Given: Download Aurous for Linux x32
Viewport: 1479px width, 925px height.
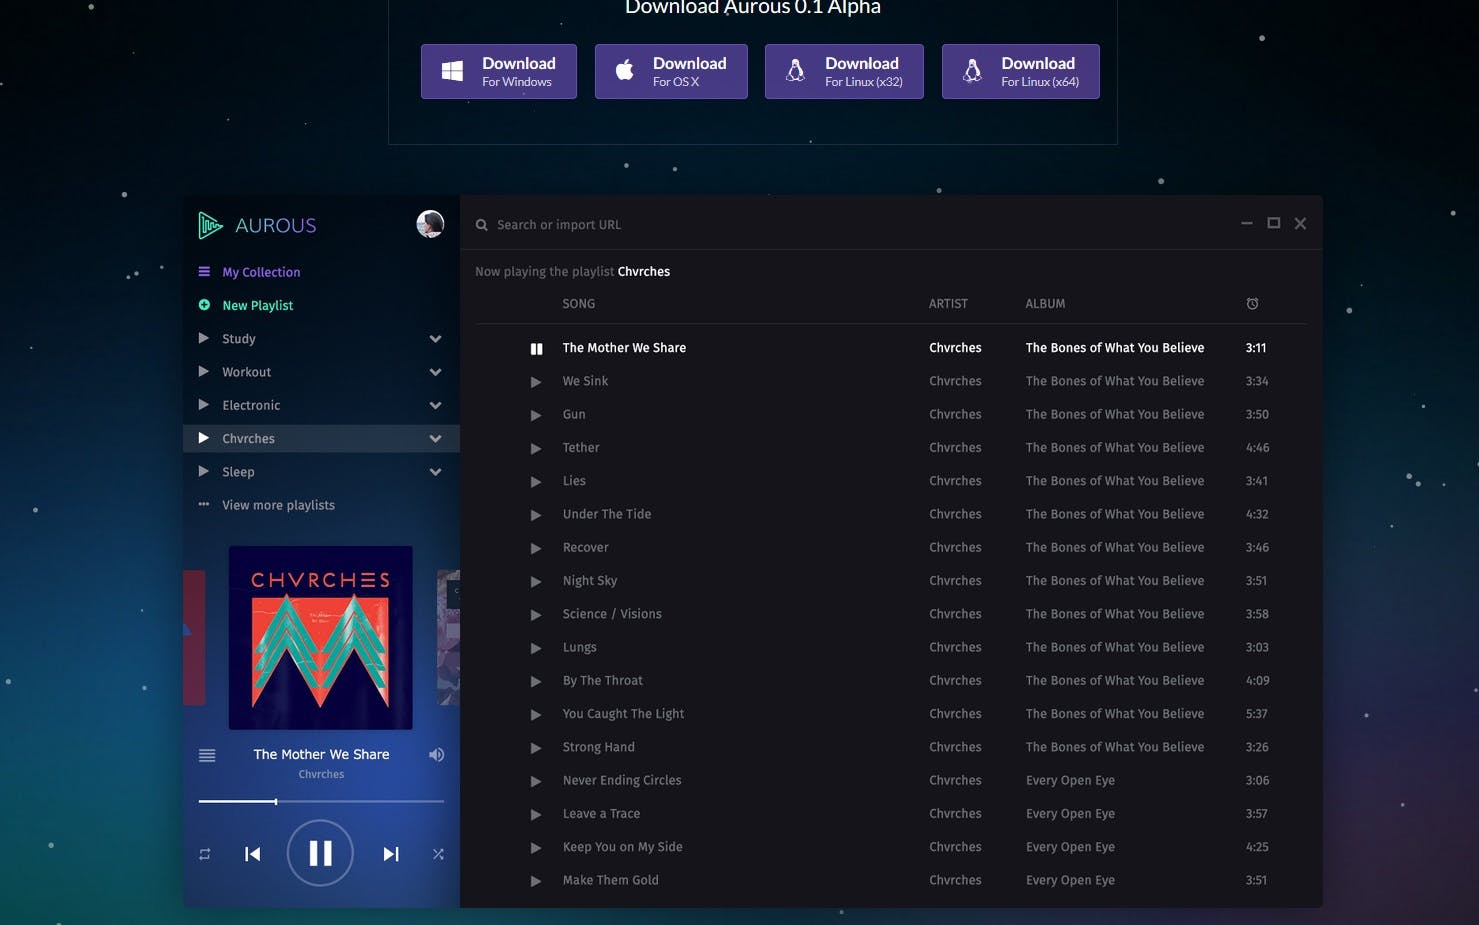Looking at the screenshot, I should point(844,71).
